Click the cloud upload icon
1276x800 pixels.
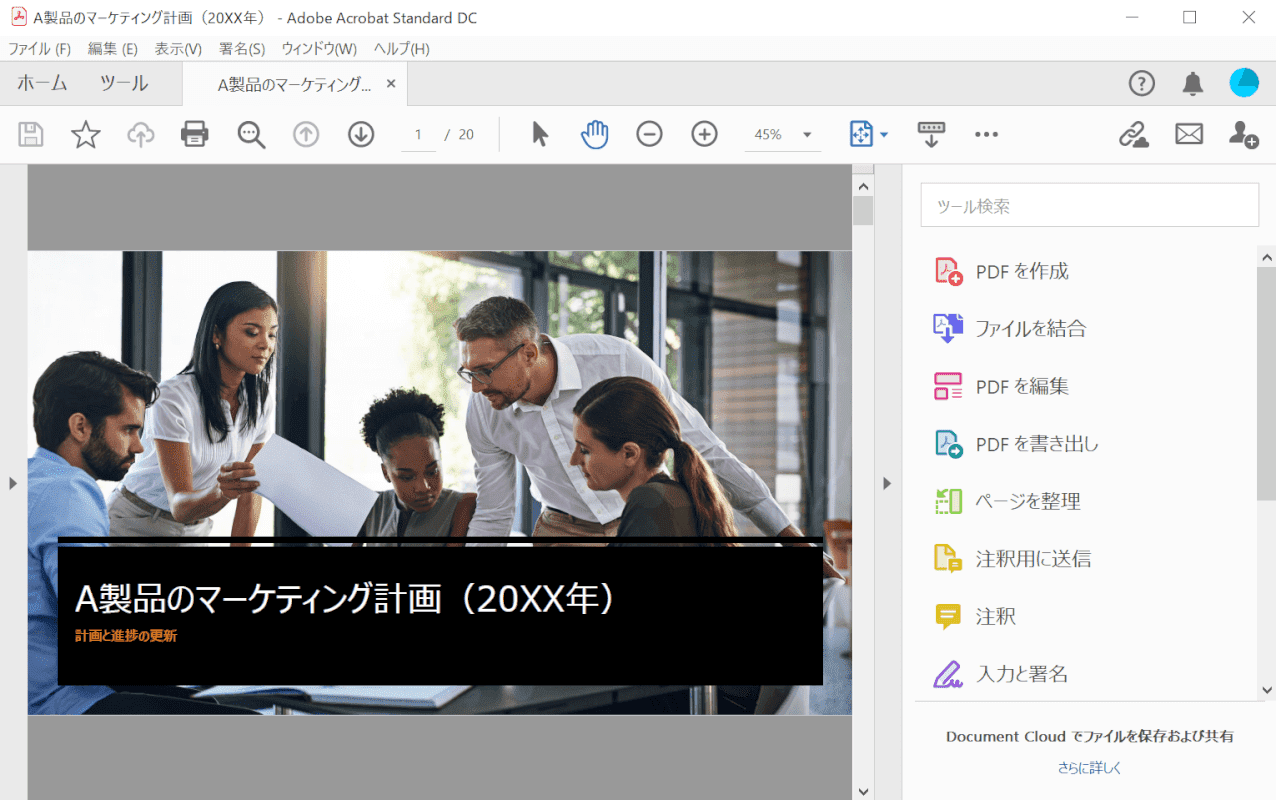(141, 134)
